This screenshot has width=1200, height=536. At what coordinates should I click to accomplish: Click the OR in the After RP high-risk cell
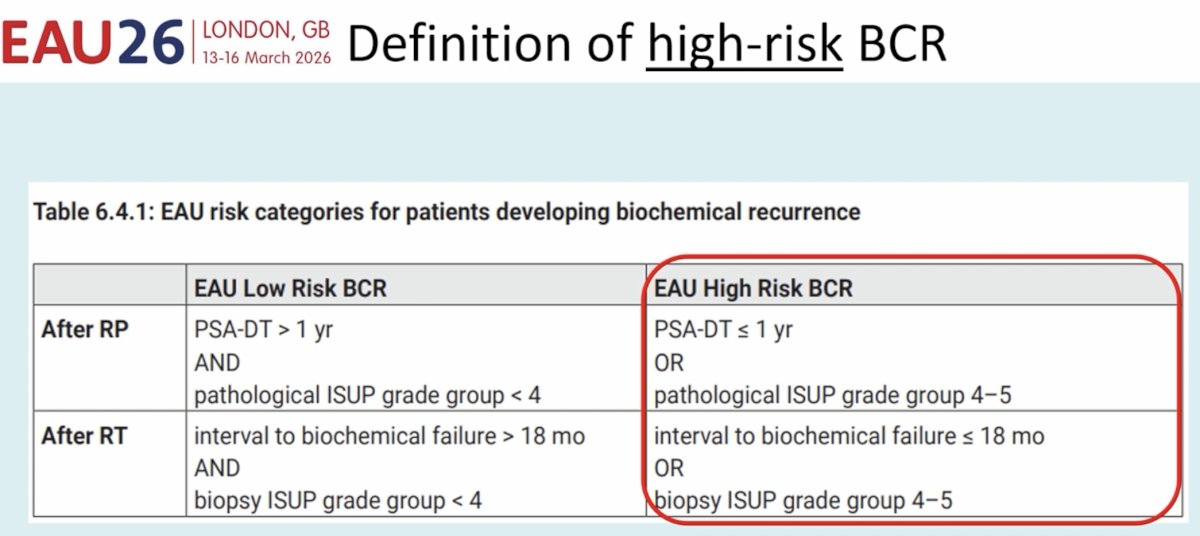point(669,364)
